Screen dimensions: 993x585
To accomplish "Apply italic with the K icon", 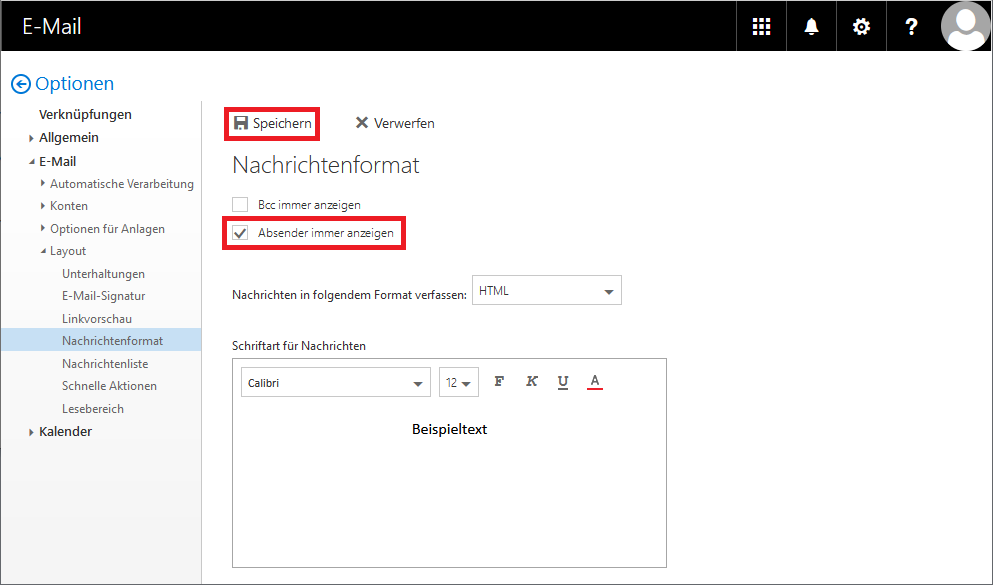I will [531, 381].
